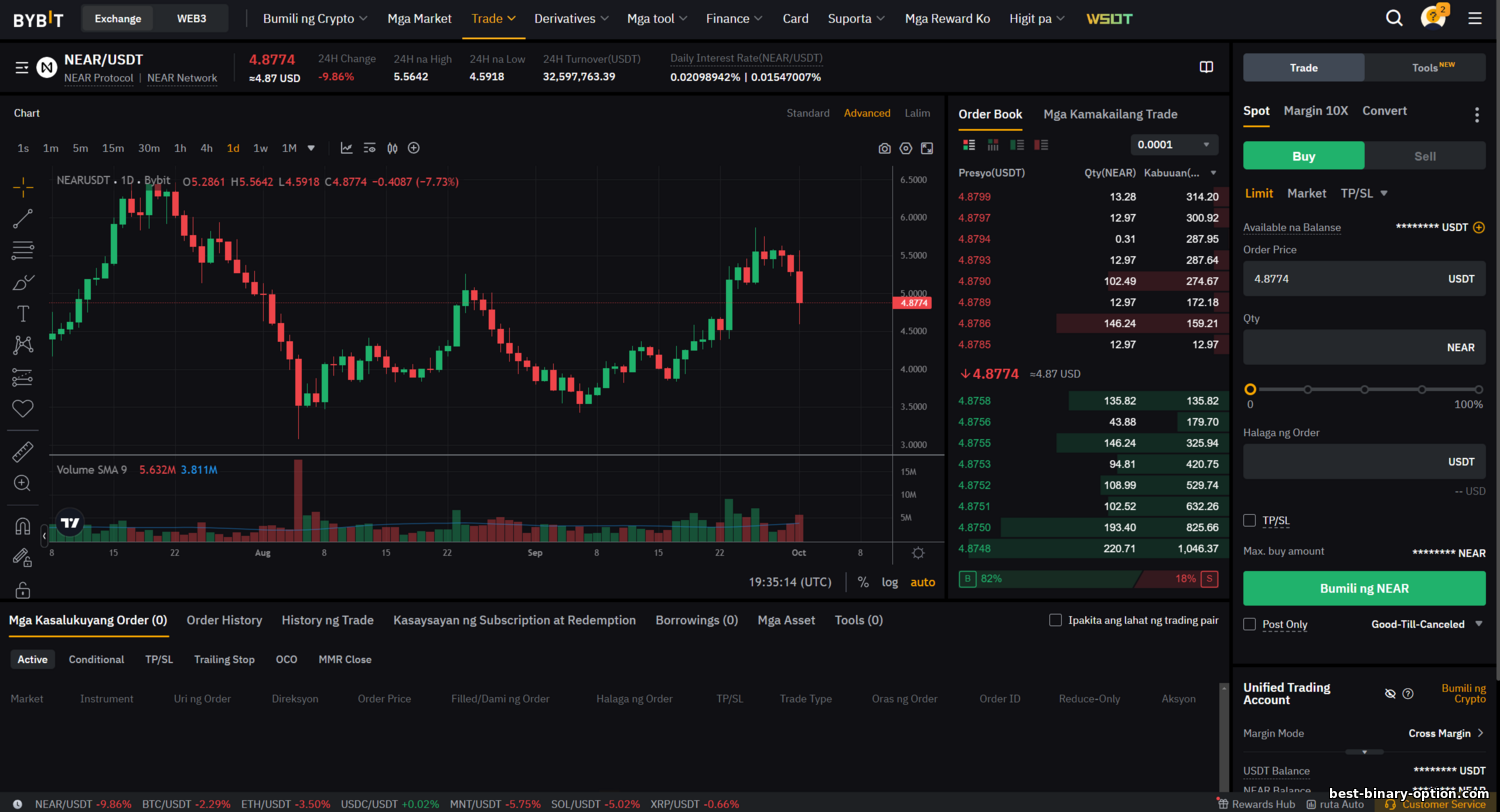Screen dimensions: 1500x812
Task: Open the Margin 10X tab
Action: (1316, 111)
